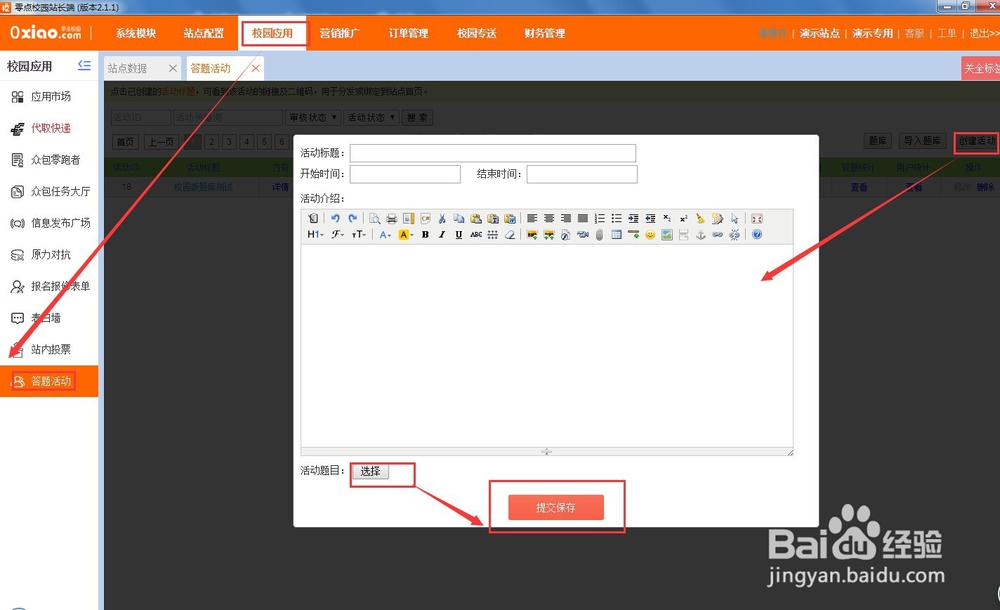Open text color picker
Viewport: 1000px width, 610px height.
(385, 234)
